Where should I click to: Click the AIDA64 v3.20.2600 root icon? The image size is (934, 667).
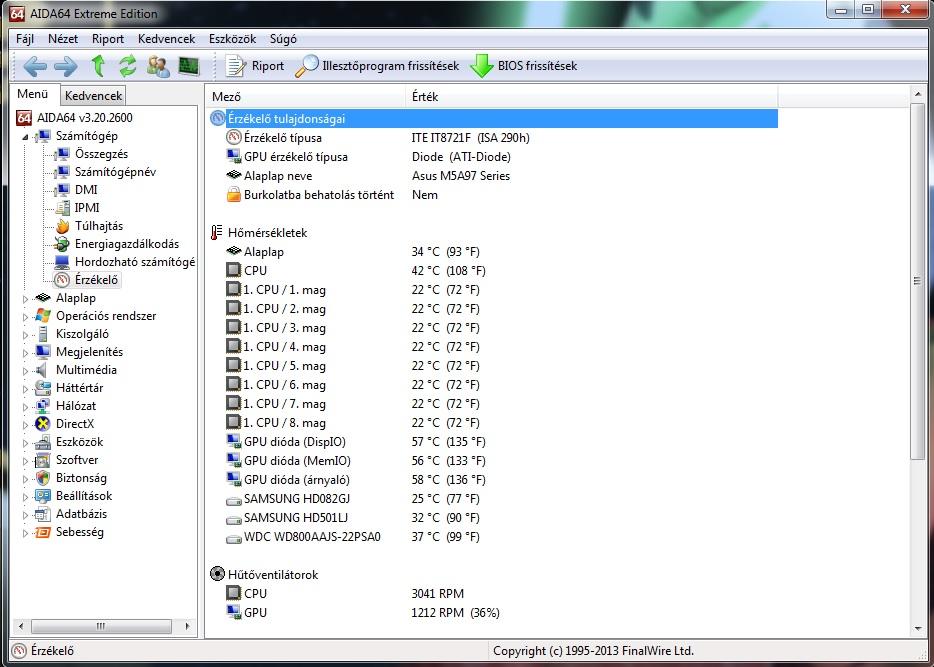[x=24, y=118]
